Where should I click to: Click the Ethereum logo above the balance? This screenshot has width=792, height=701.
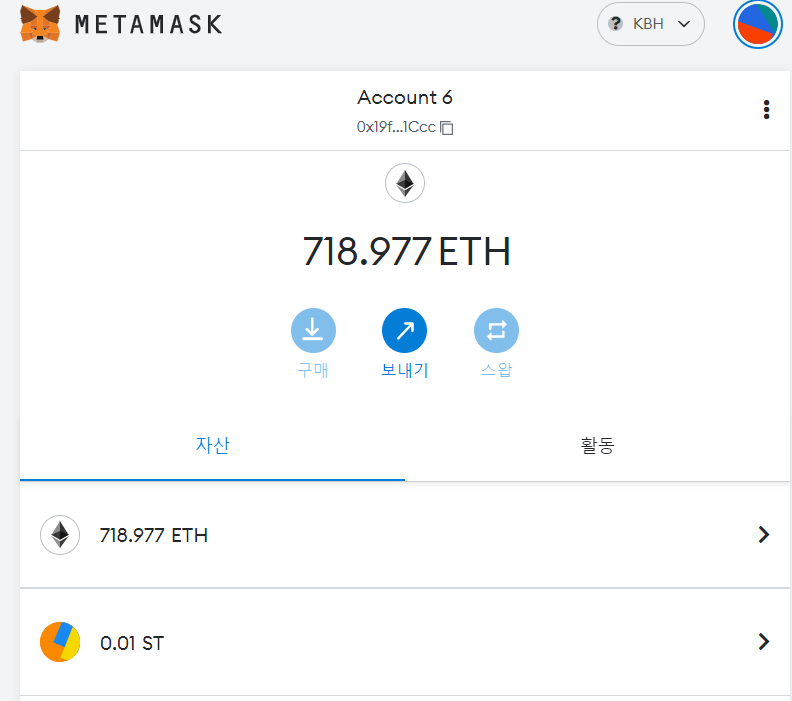[405, 183]
